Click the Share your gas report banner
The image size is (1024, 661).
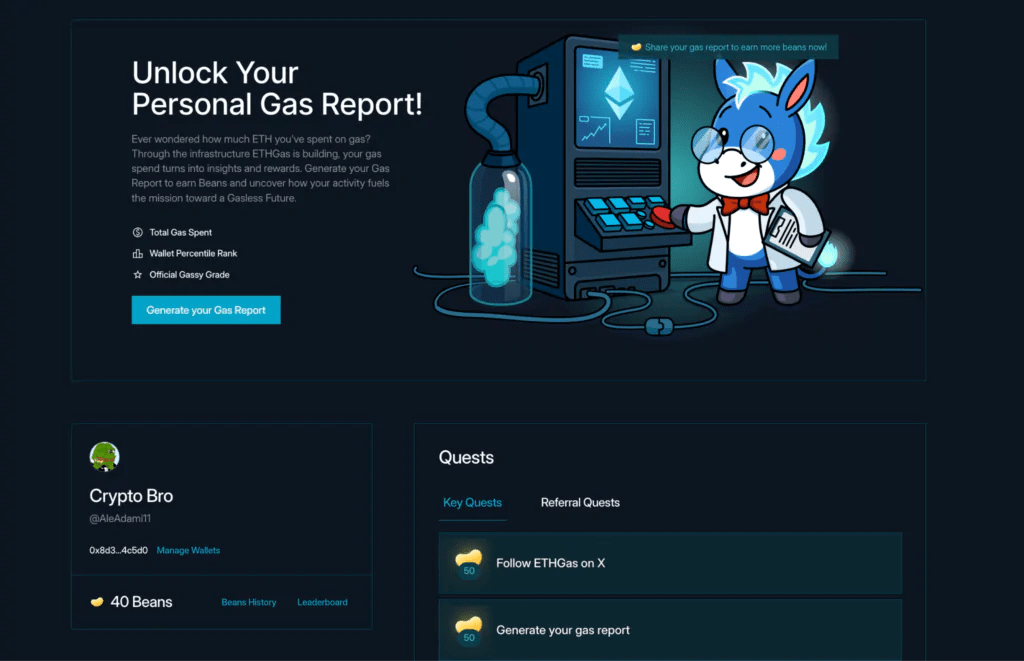pyautogui.click(x=728, y=47)
